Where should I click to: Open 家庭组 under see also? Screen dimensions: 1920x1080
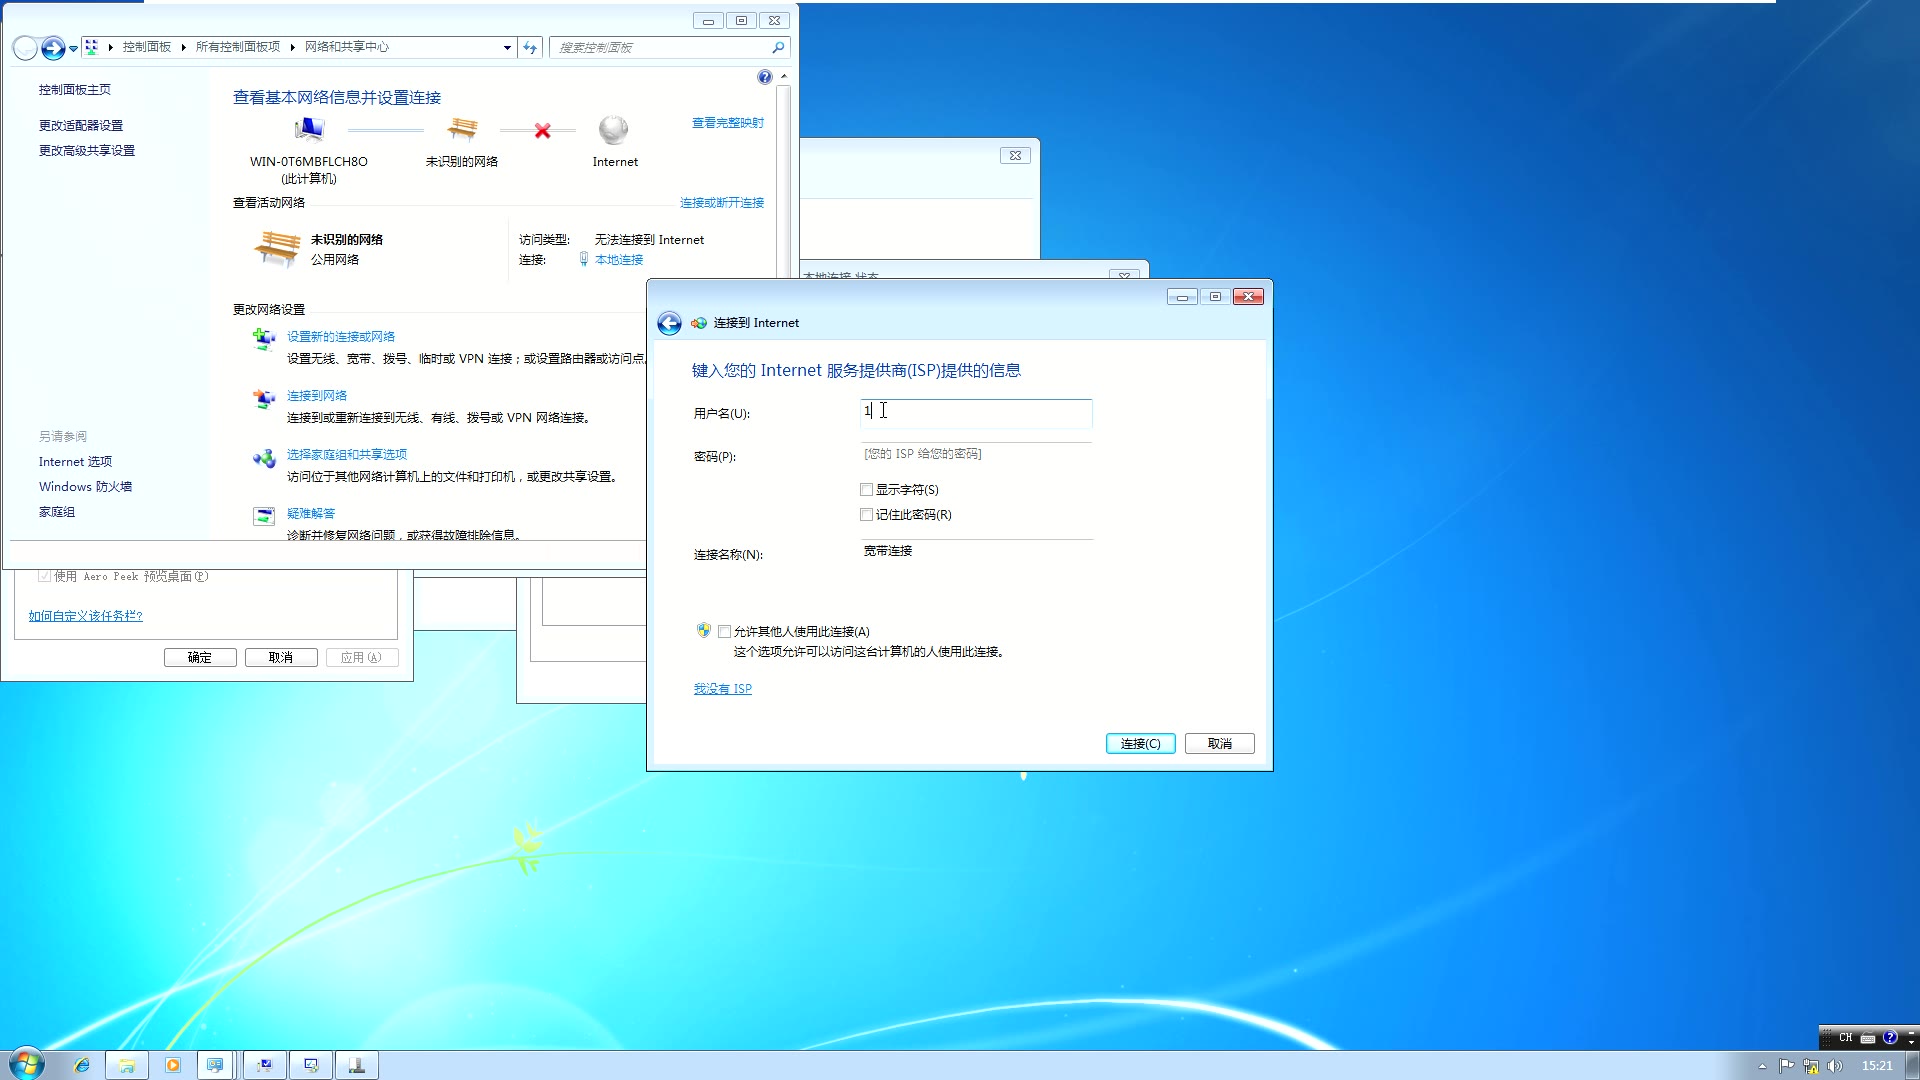click(57, 512)
